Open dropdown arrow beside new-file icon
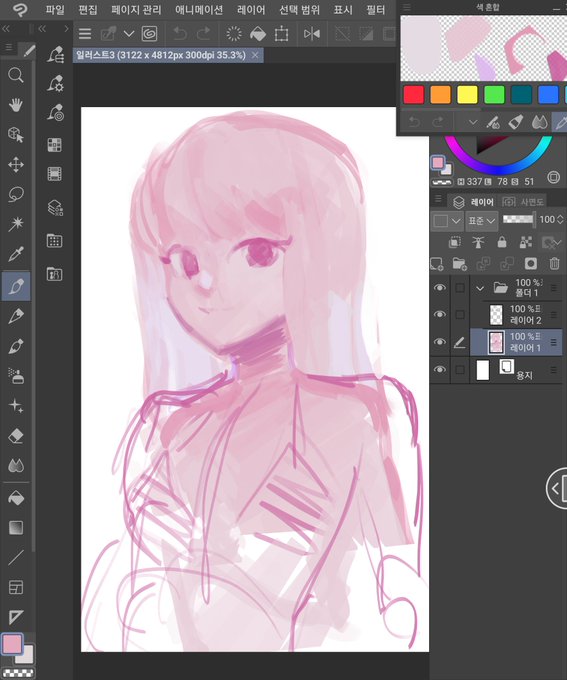 [x=129, y=34]
